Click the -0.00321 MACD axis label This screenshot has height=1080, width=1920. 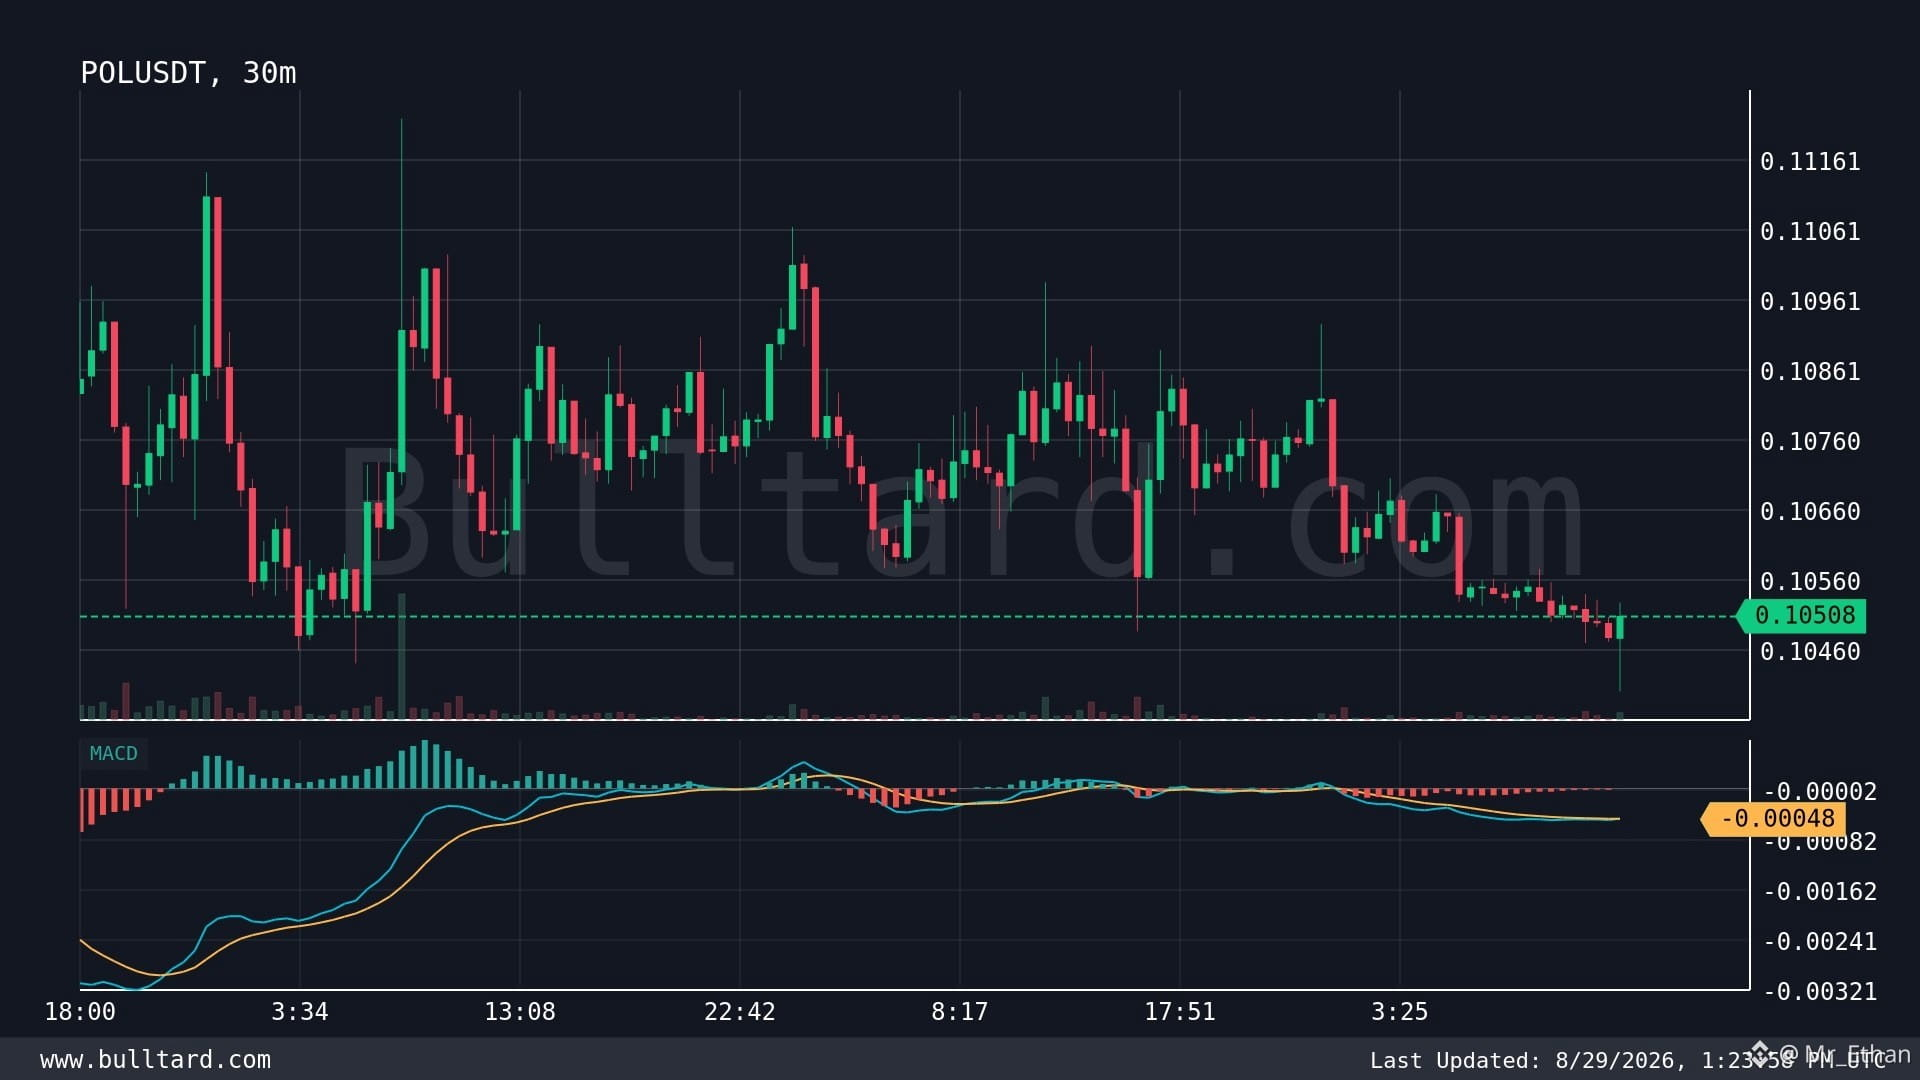pos(1820,992)
